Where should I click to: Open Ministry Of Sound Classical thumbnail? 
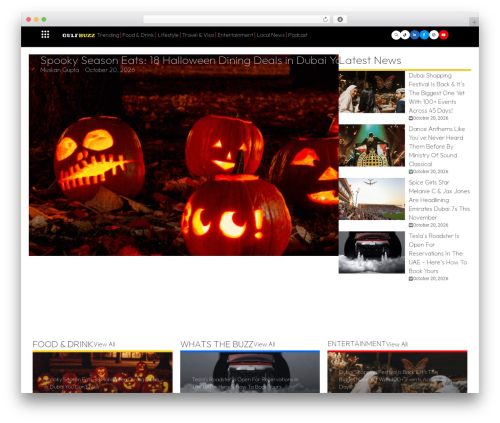372,145
